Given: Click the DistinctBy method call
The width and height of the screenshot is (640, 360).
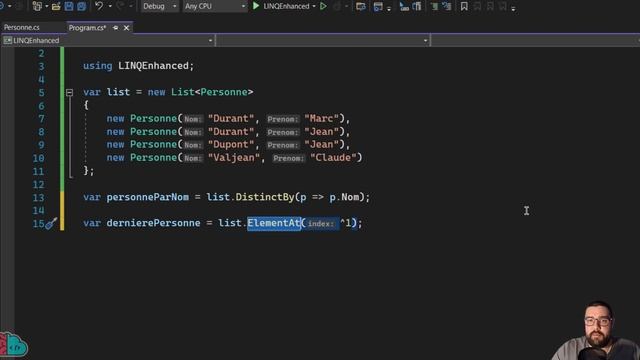Looking at the screenshot, I should tap(264, 197).
